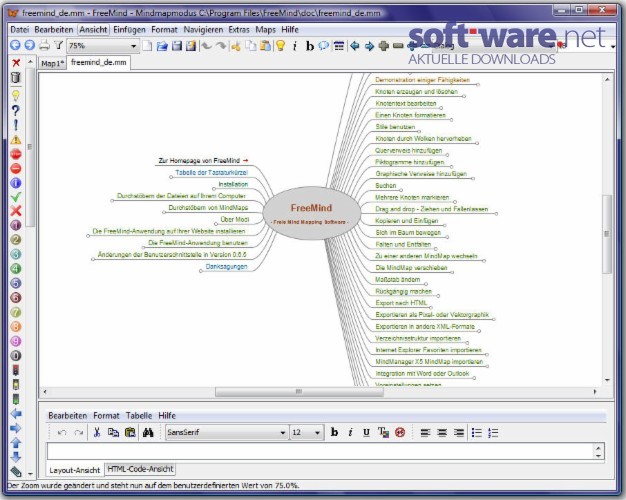This screenshot has width=626, height=500.
Task: Select the 'Installation' node
Action: [233, 184]
